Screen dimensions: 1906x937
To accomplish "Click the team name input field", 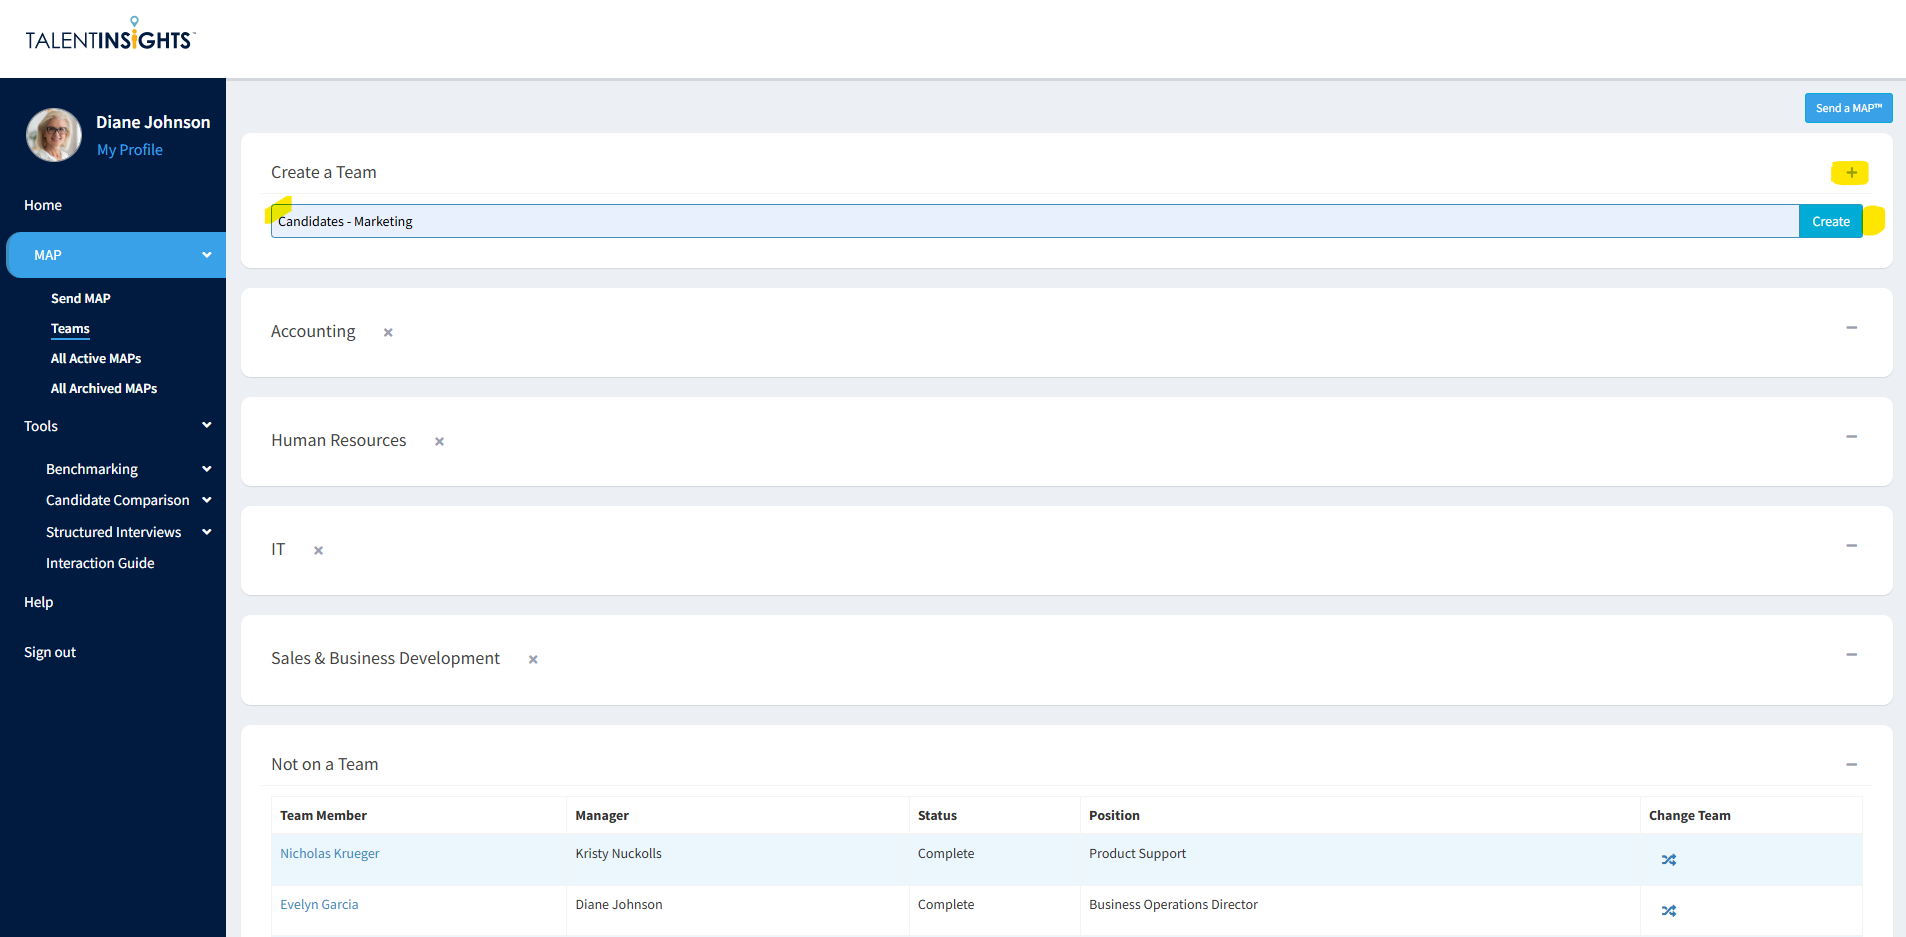I will click(x=1034, y=222).
